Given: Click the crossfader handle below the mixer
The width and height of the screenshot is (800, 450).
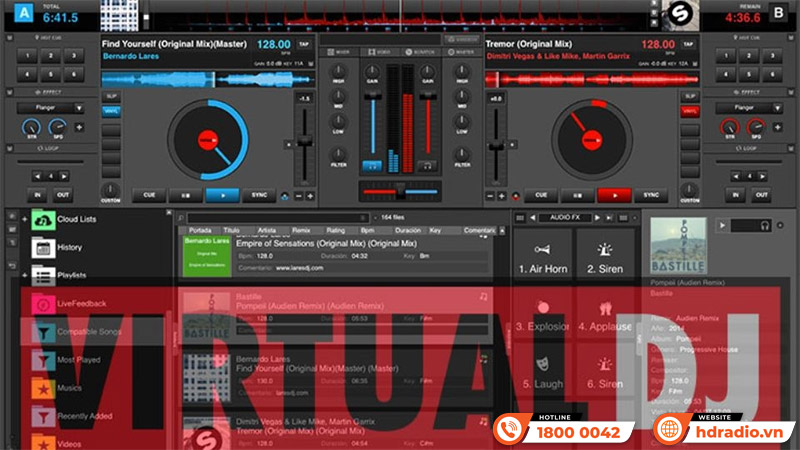Looking at the screenshot, I should point(401,192).
